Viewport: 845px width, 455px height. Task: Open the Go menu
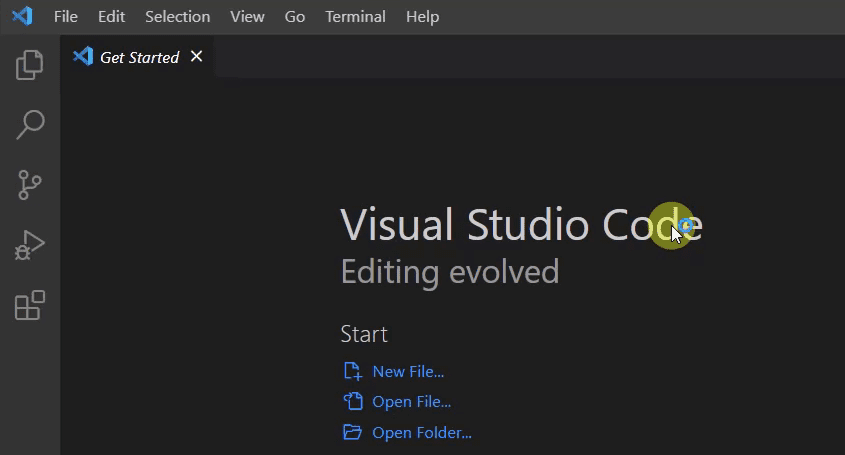tap(294, 17)
